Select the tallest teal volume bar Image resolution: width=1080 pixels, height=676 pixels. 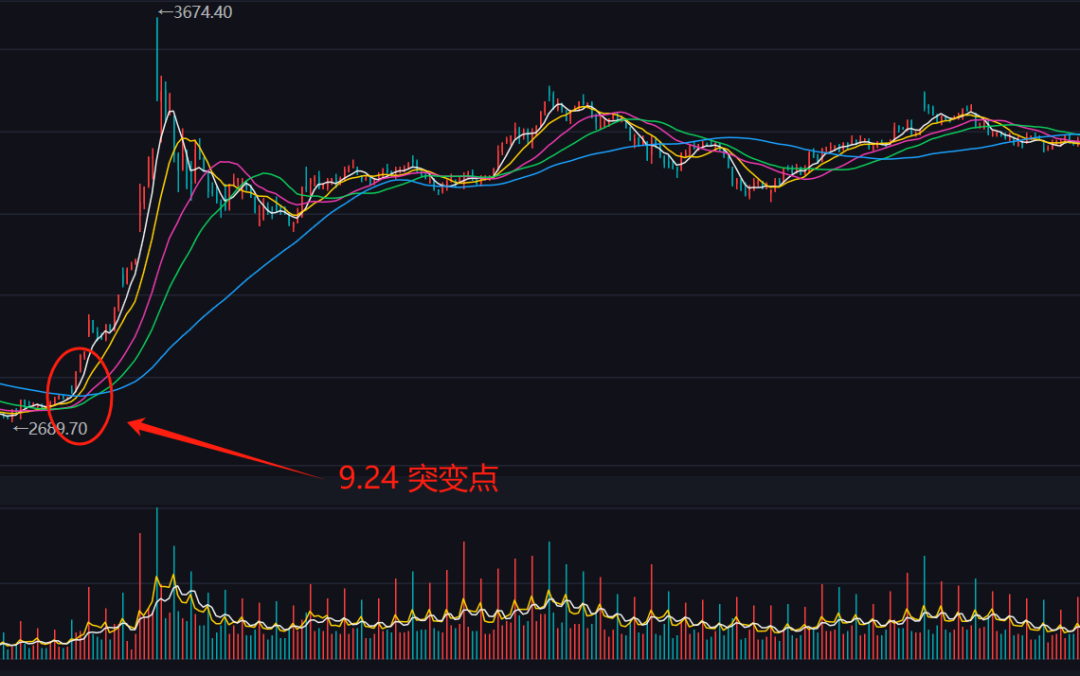[x=157, y=583]
